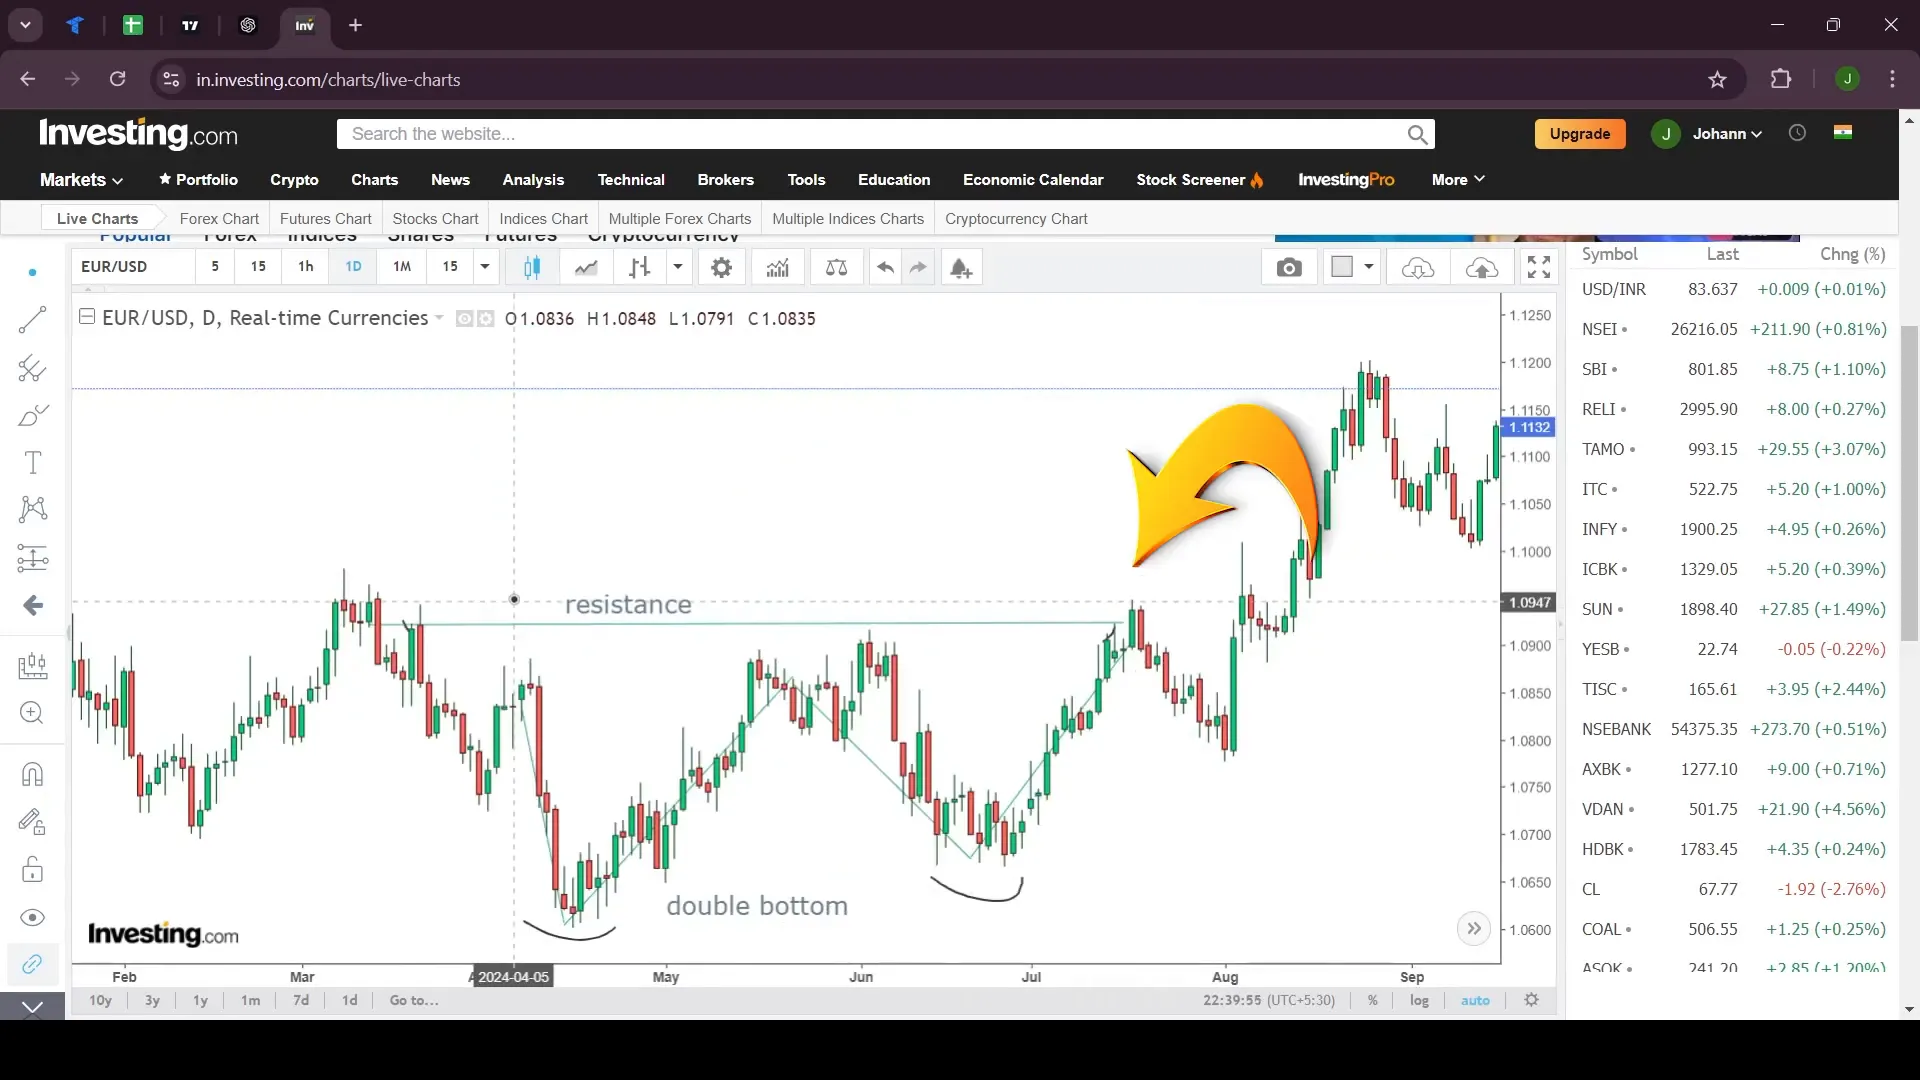Select the 1h timeframe
The image size is (1920, 1080).
click(x=305, y=267)
